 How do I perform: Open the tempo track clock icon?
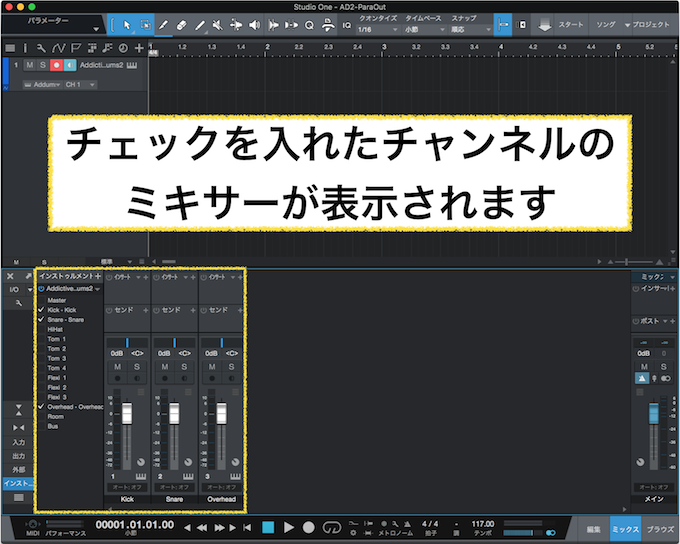pos(123,48)
